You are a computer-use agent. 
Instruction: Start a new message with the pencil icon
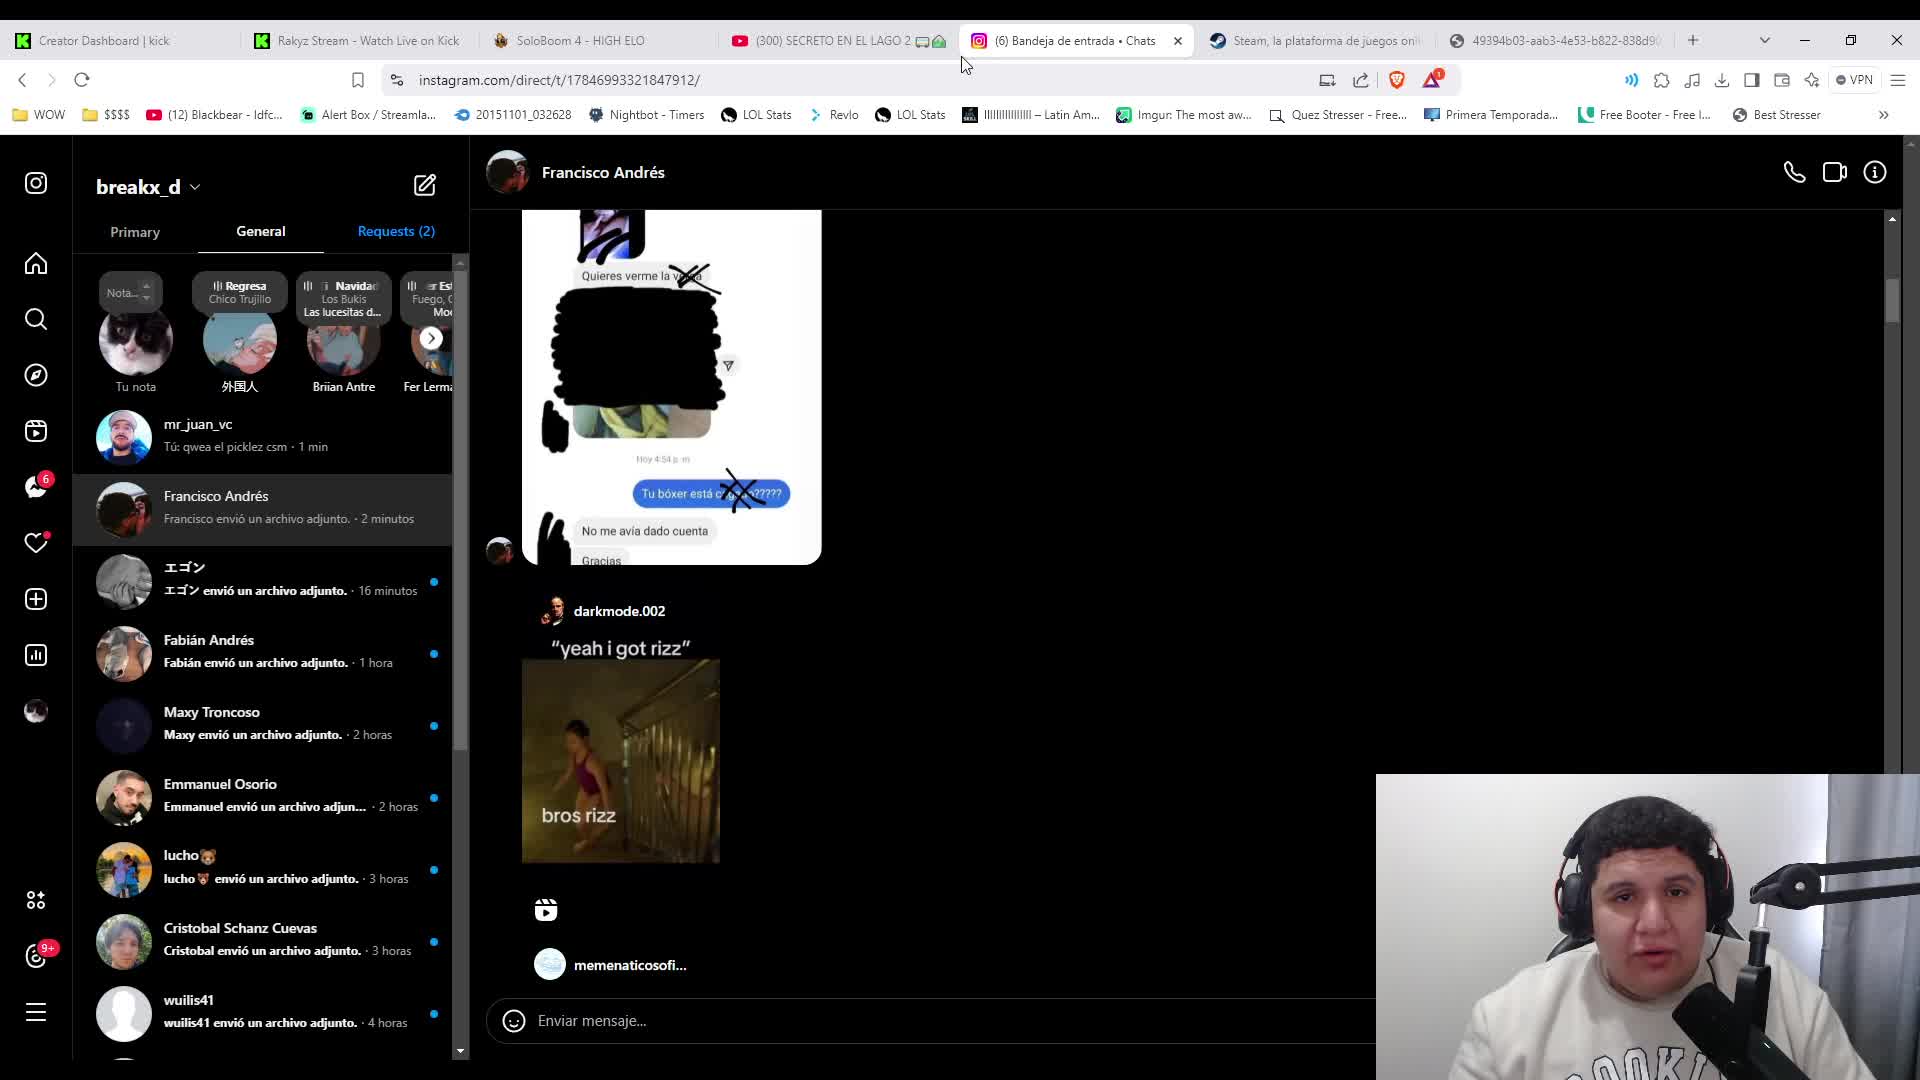tap(425, 185)
